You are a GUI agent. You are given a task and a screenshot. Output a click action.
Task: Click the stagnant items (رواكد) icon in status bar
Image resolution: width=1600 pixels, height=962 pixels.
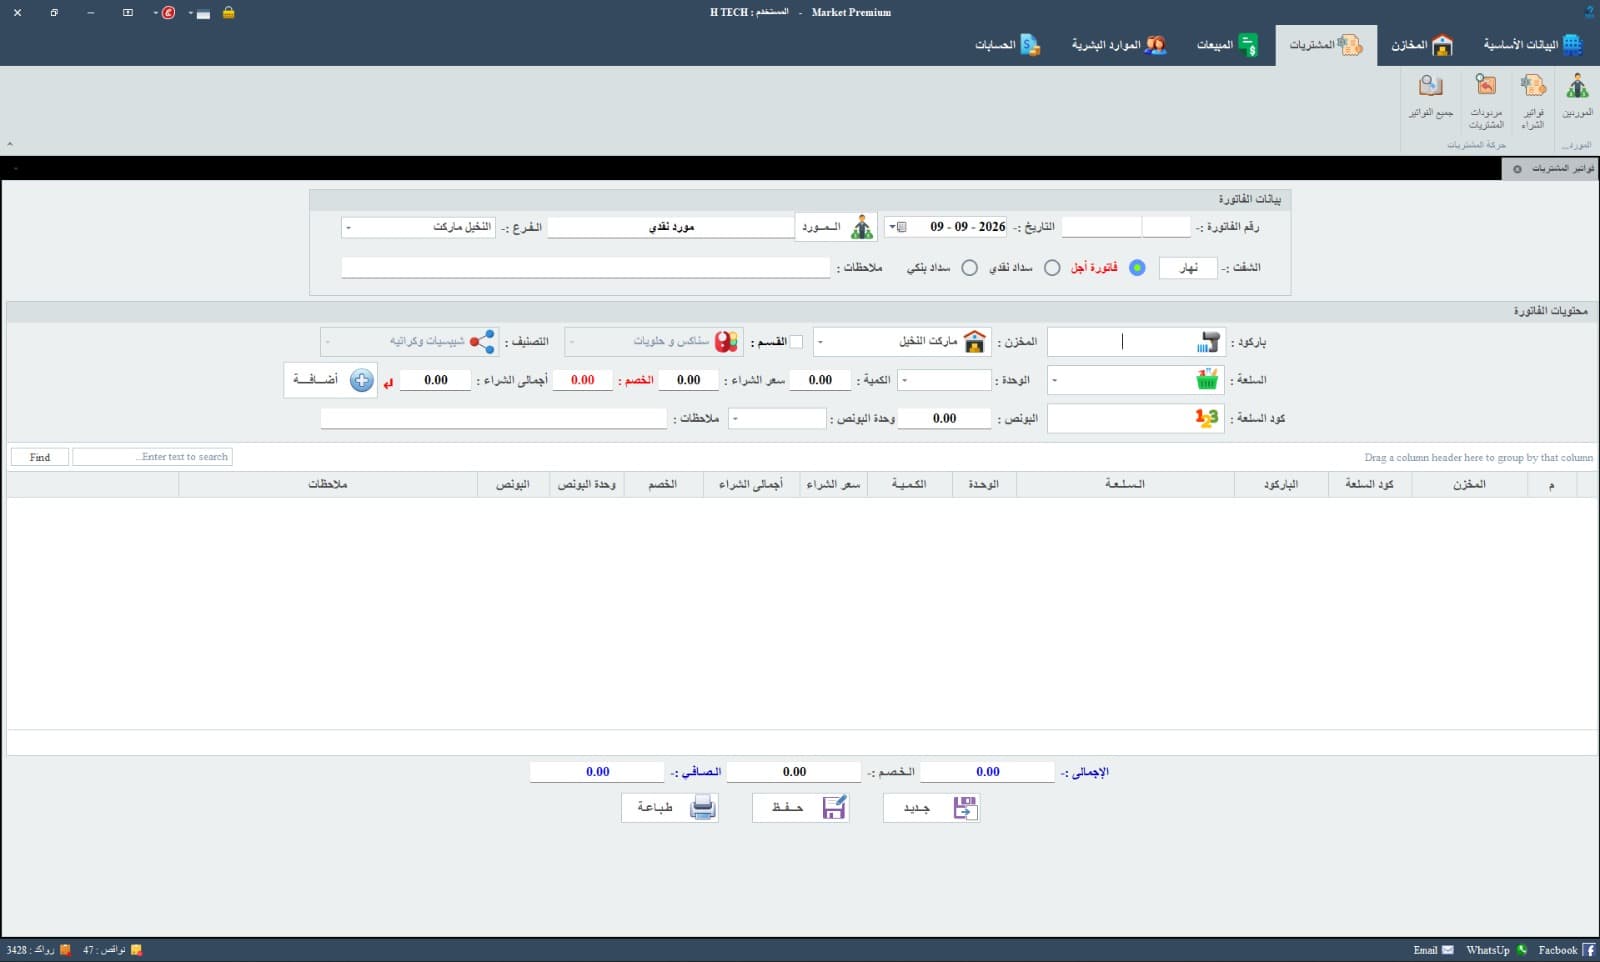65,950
